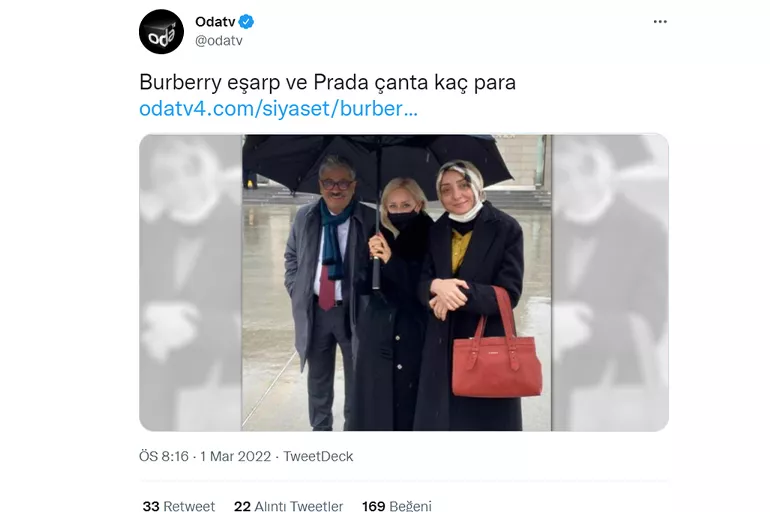Open the odatv4.com/siyaset article link
Screen dimensions: 770x512
pyautogui.click(x=278, y=108)
